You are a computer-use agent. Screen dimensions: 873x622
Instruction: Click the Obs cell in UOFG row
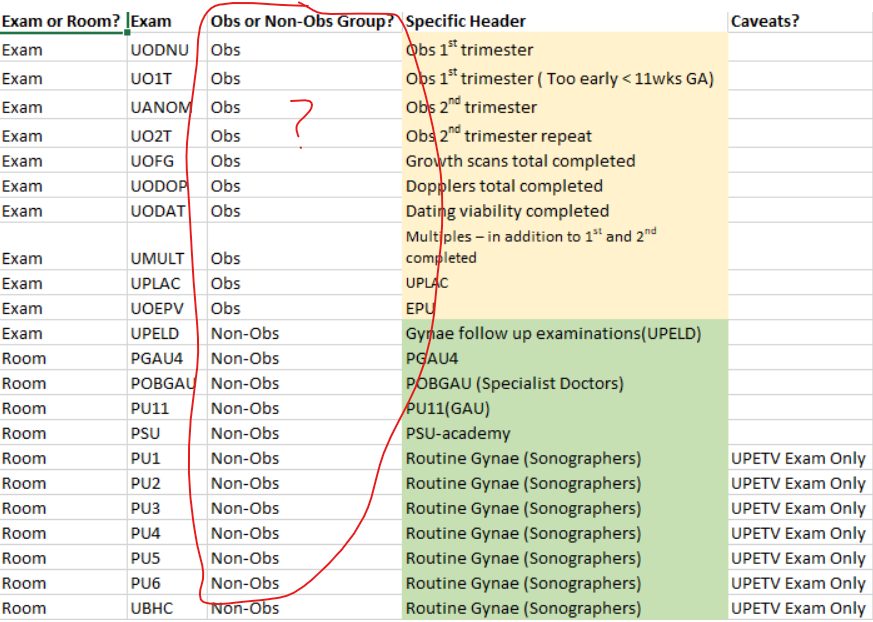[305, 161]
